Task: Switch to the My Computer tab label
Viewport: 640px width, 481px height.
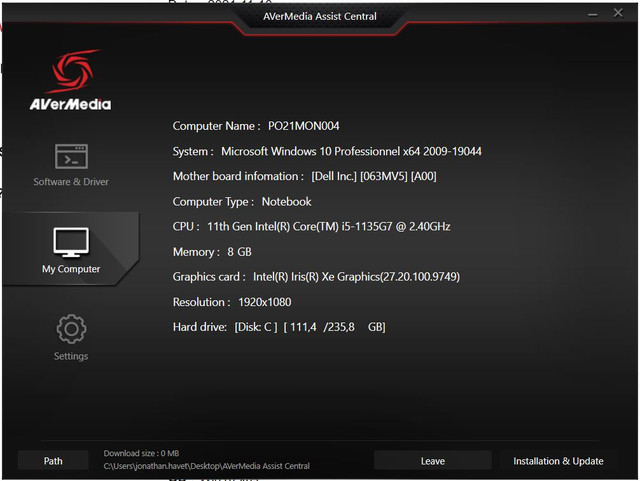Action: pyautogui.click(x=71, y=269)
